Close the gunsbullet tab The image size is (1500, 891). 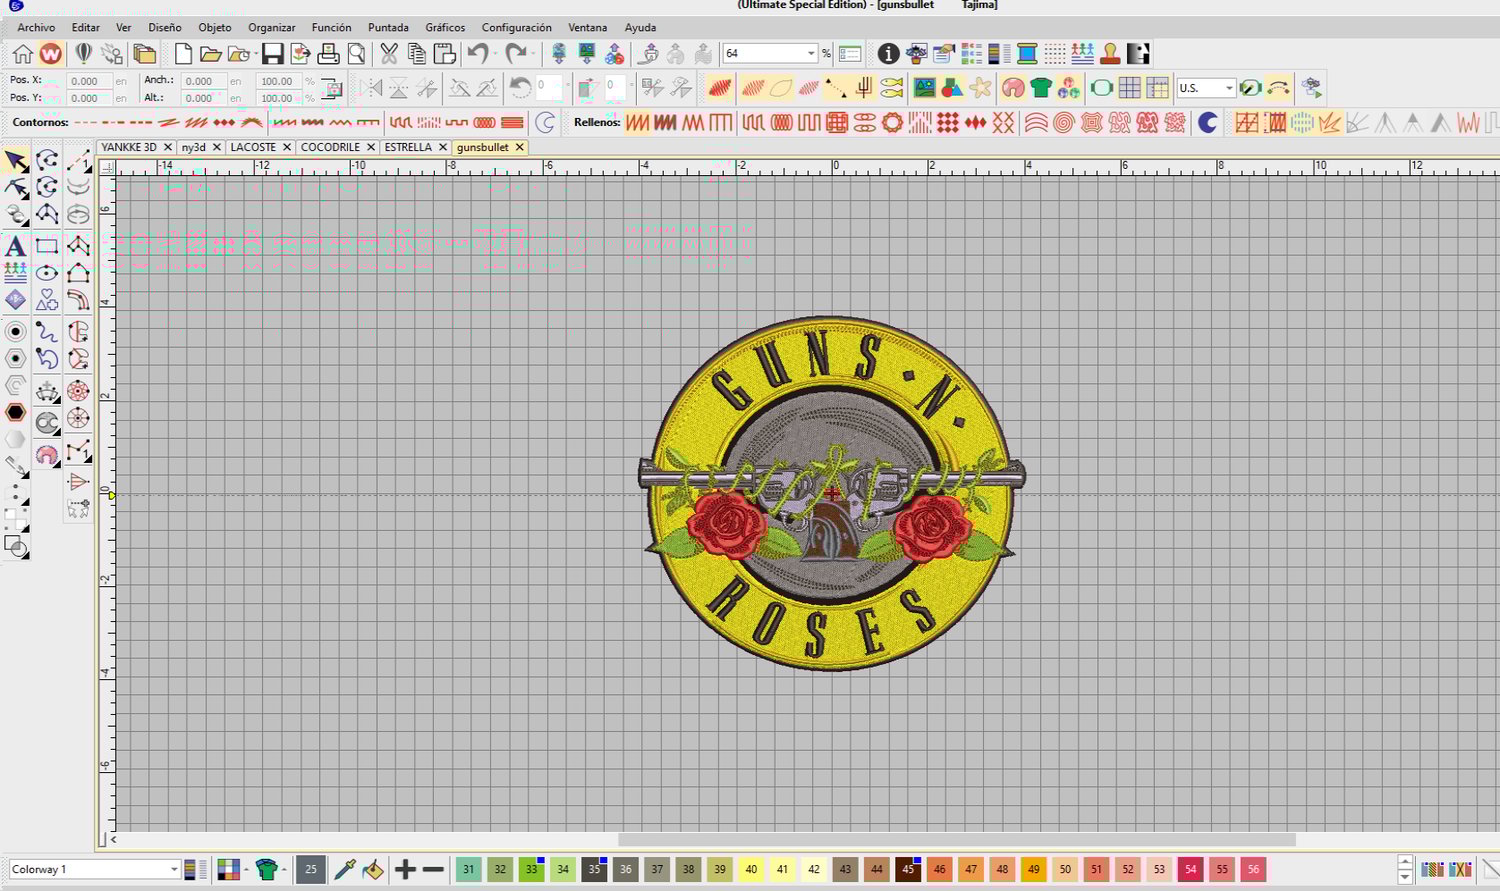tap(520, 147)
